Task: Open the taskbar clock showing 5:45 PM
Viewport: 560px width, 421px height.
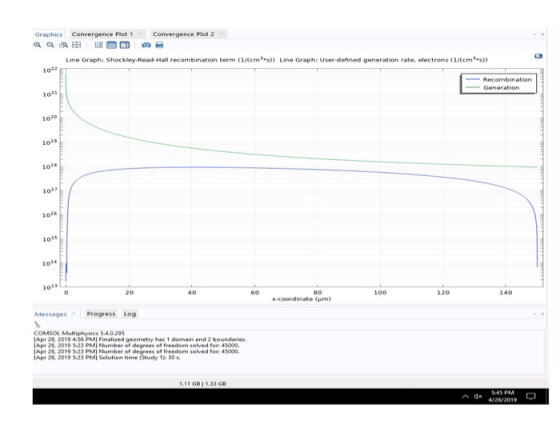Action: pyautogui.click(x=502, y=396)
